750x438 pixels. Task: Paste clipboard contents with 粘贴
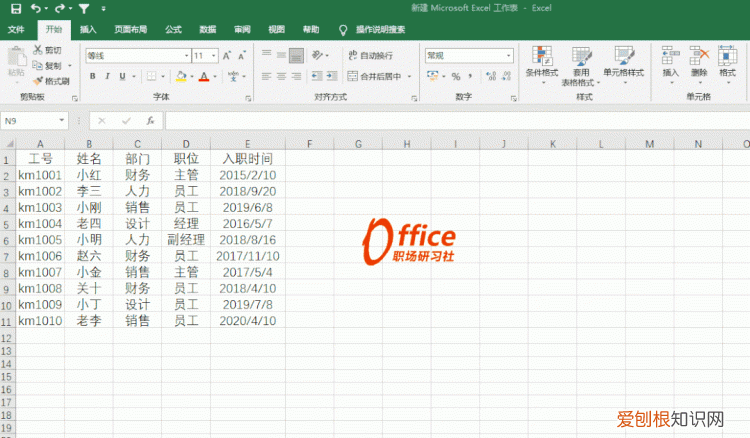point(16,62)
